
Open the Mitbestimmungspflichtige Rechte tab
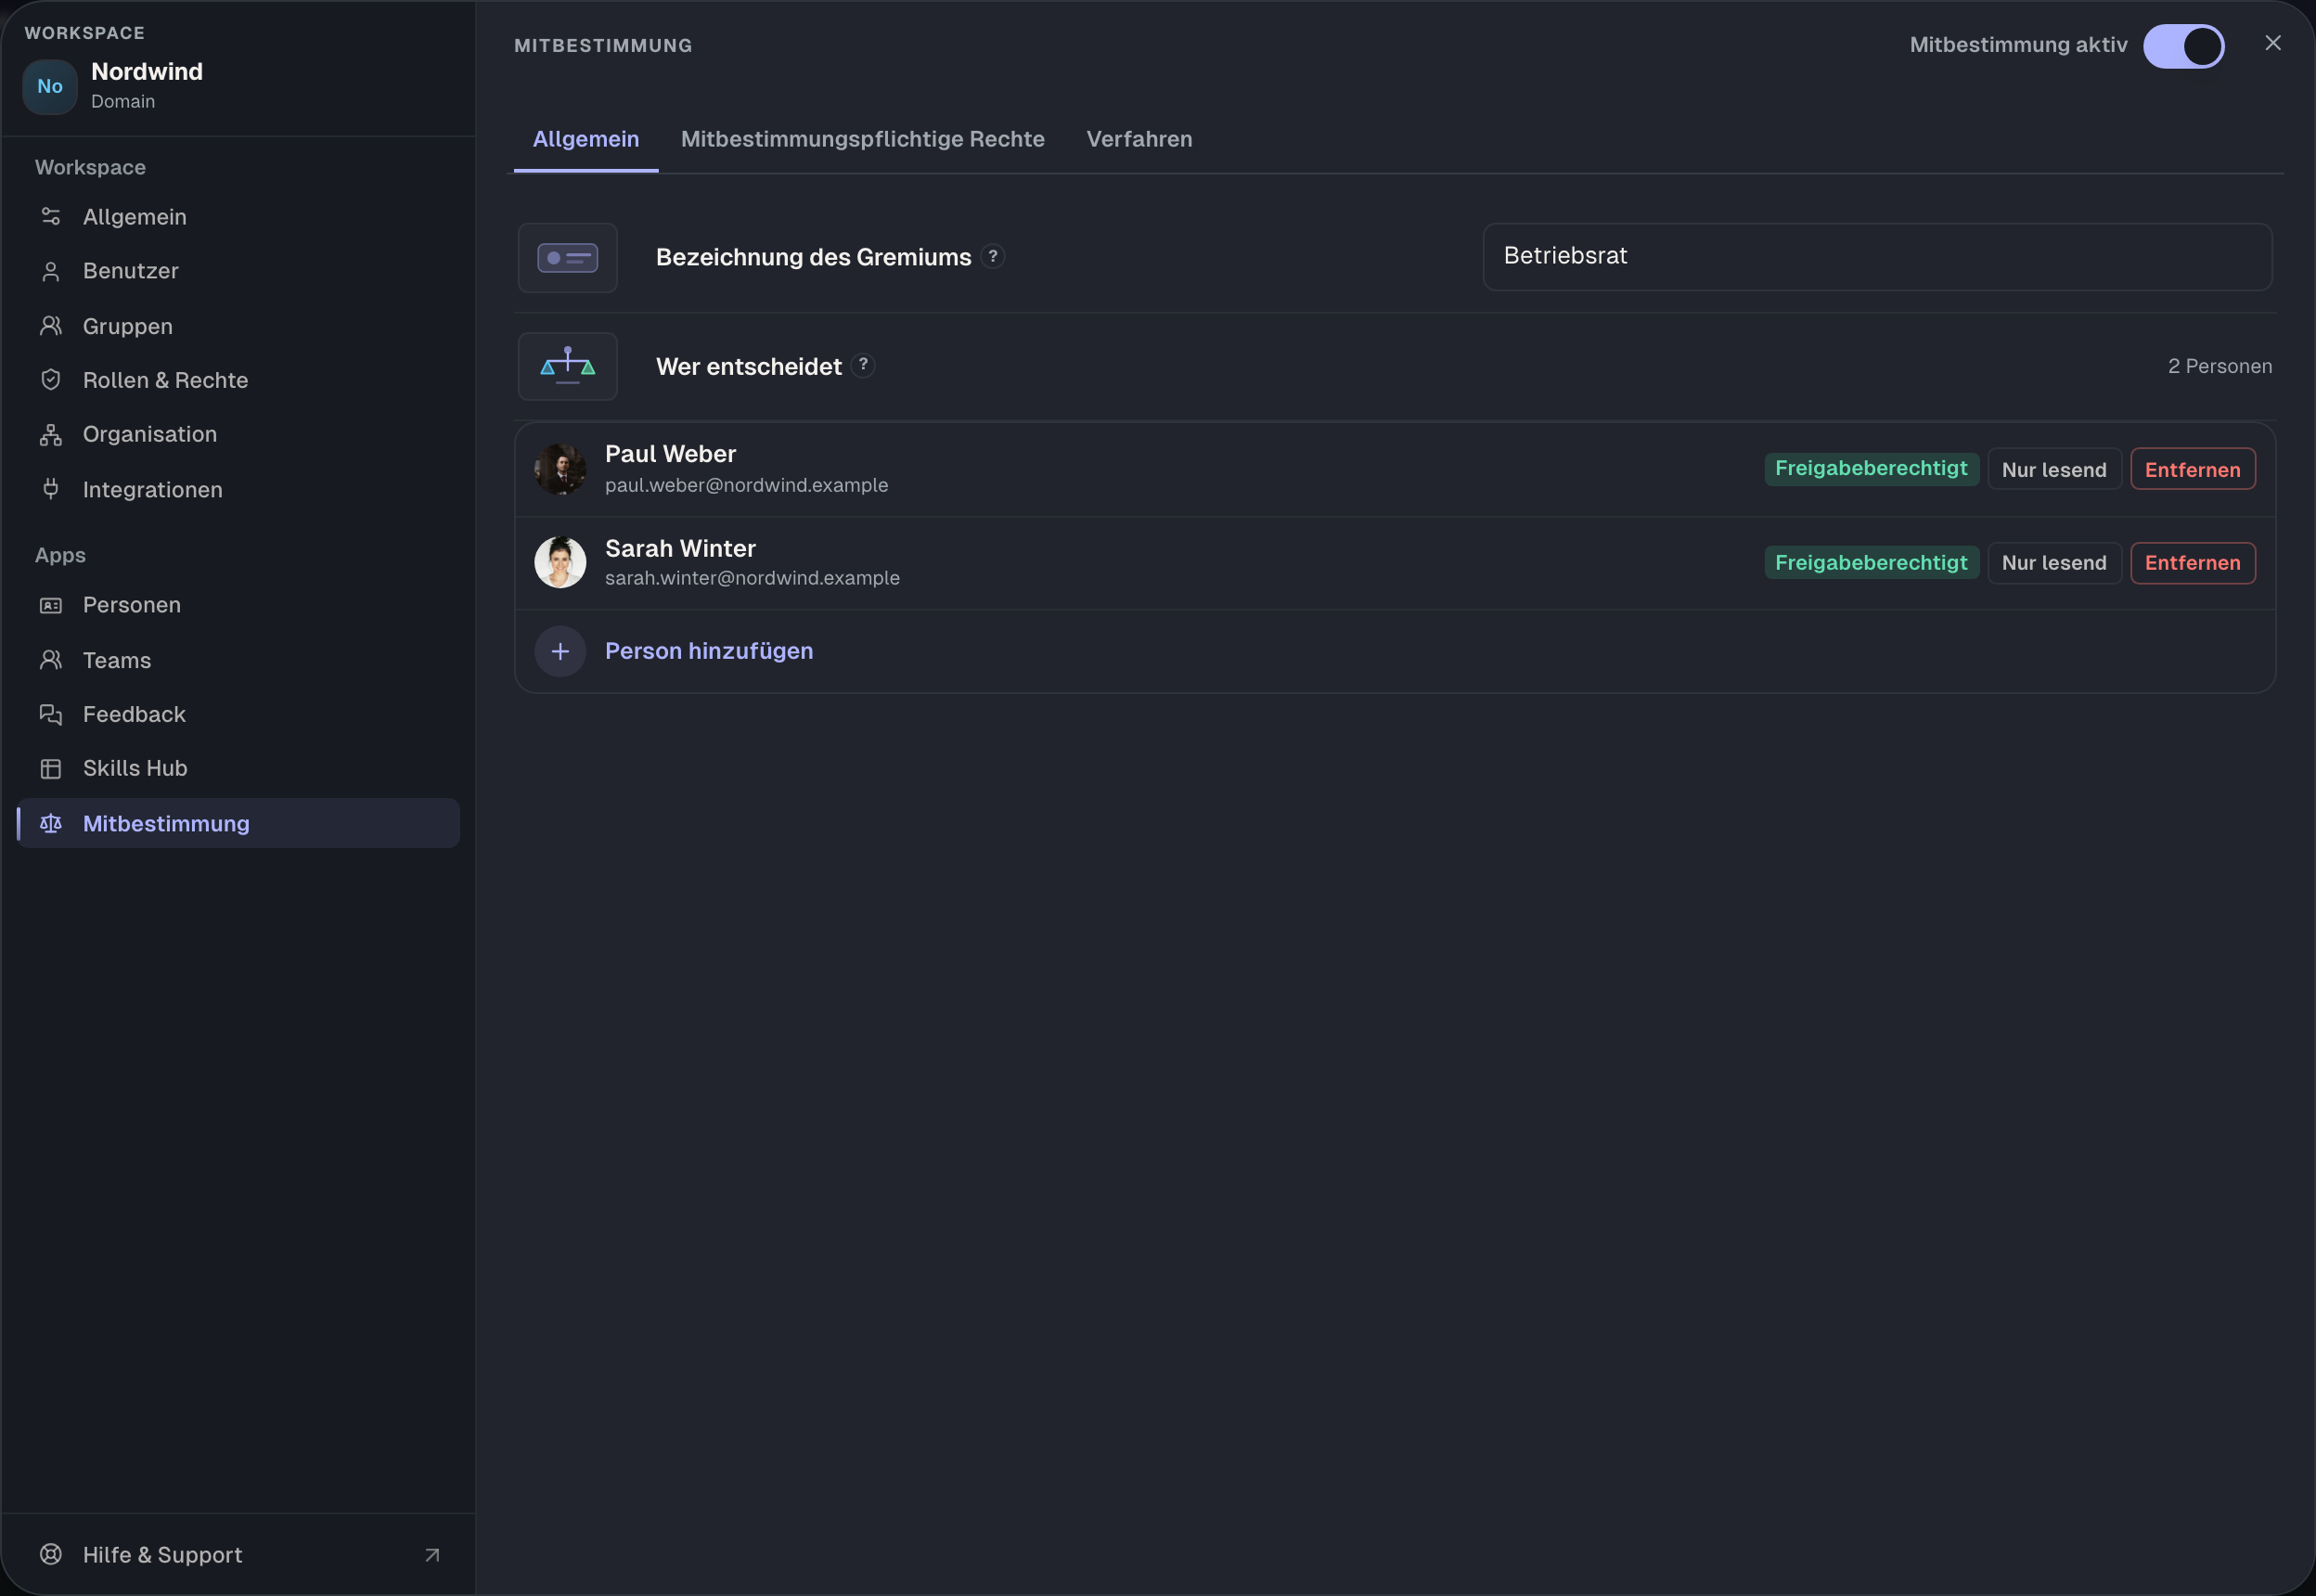coord(863,139)
